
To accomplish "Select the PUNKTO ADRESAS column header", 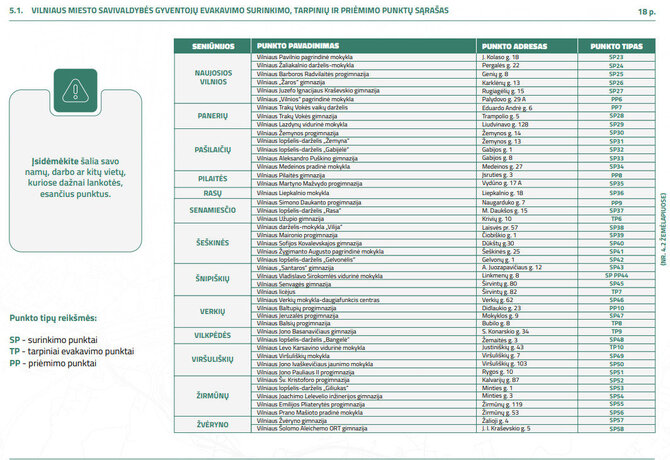I will (527, 46).
